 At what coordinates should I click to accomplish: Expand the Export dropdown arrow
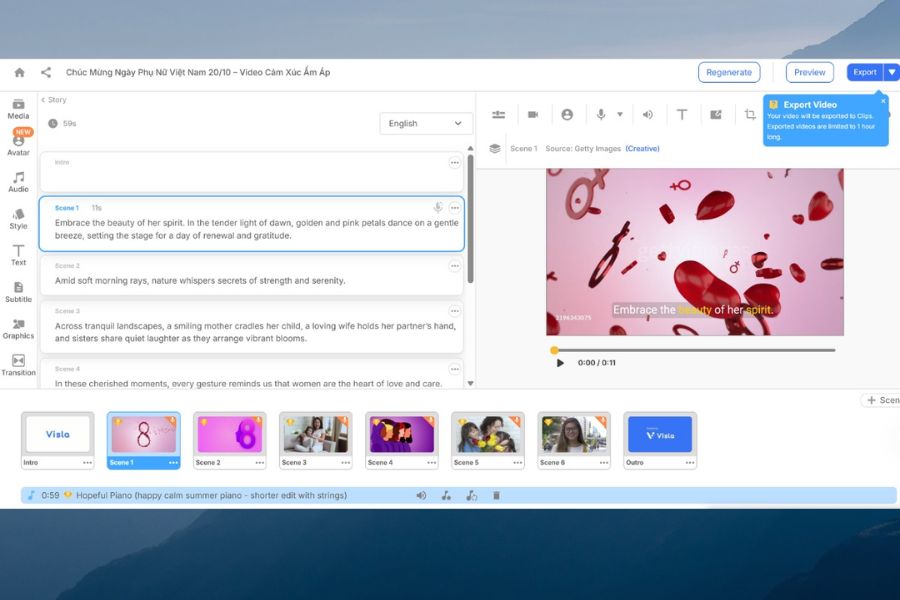pos(891,72)
